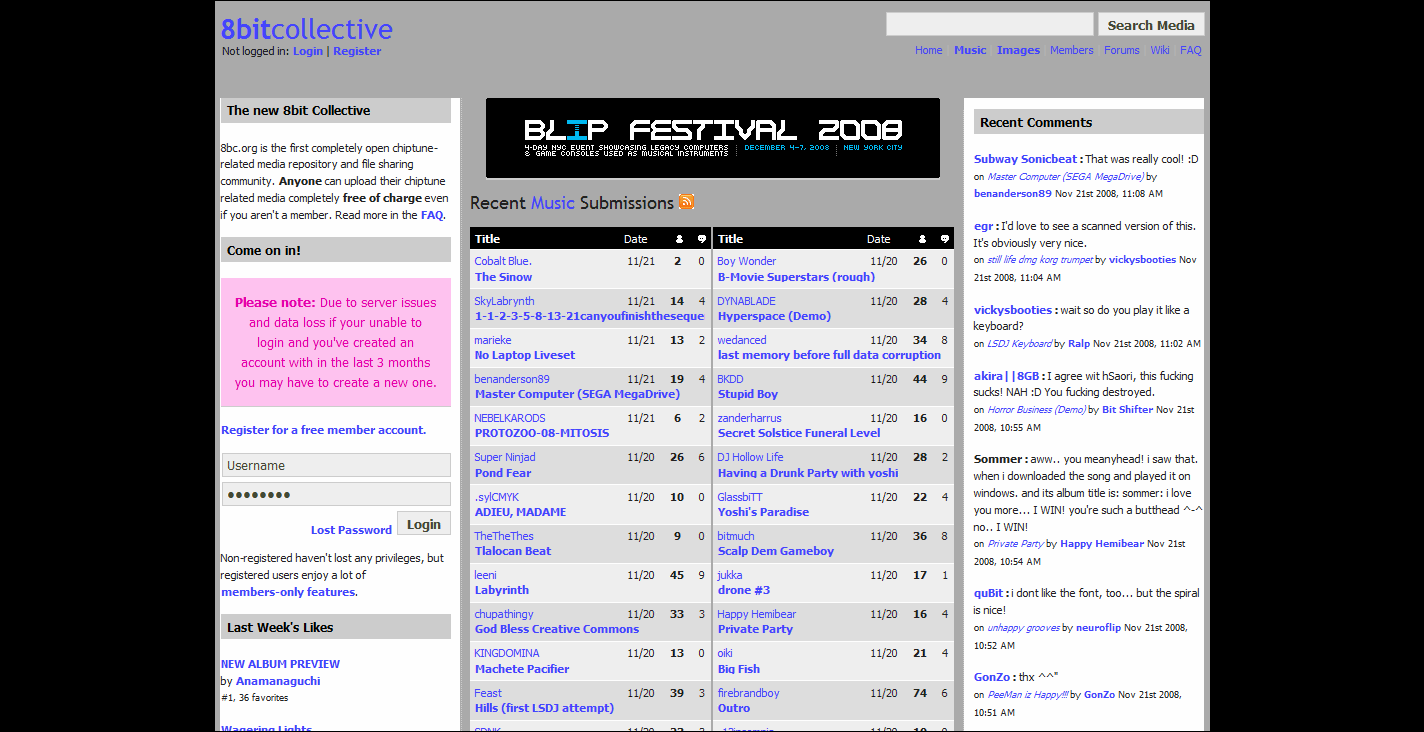Click the Login button in sidebar
Image resolution: width=1424 pixels, height=732 pixels.
[424, 524]
